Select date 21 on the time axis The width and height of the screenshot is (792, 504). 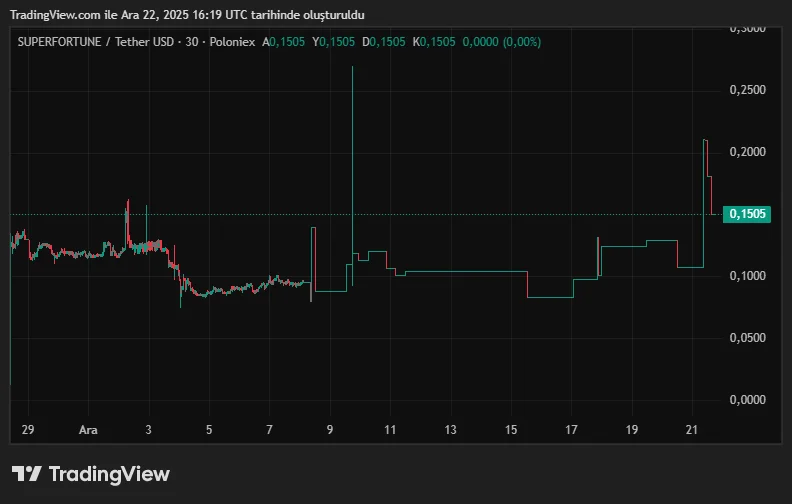(x=692, y=430)
